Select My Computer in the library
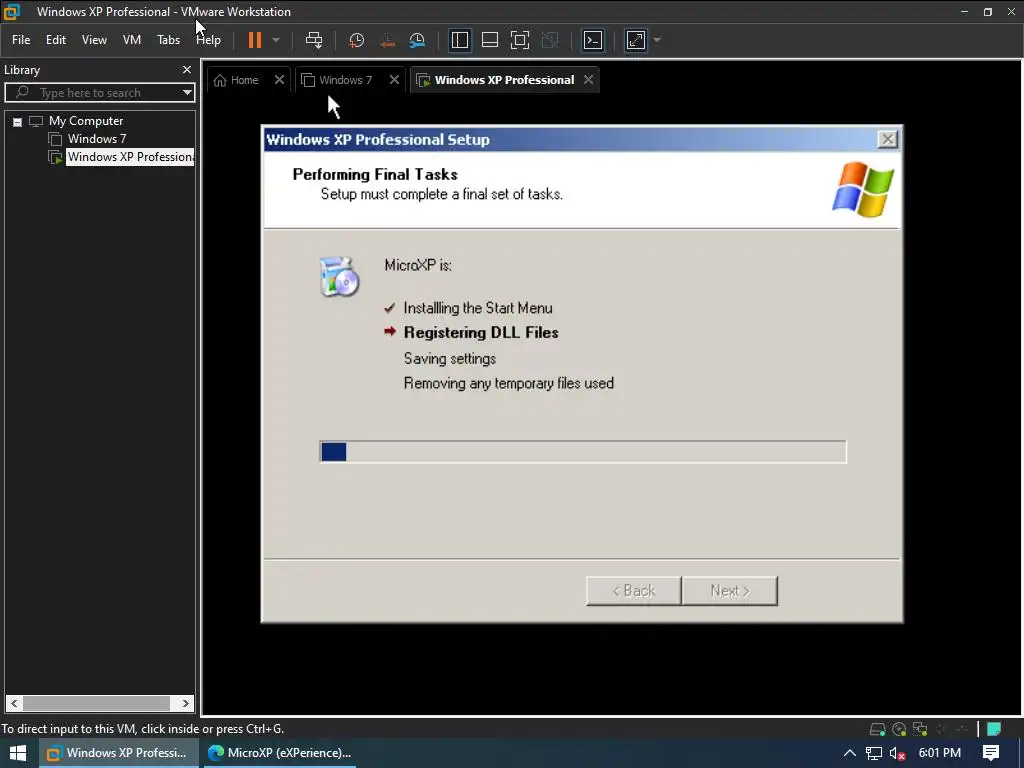1024x768 pixels. (x=86, y=121)
